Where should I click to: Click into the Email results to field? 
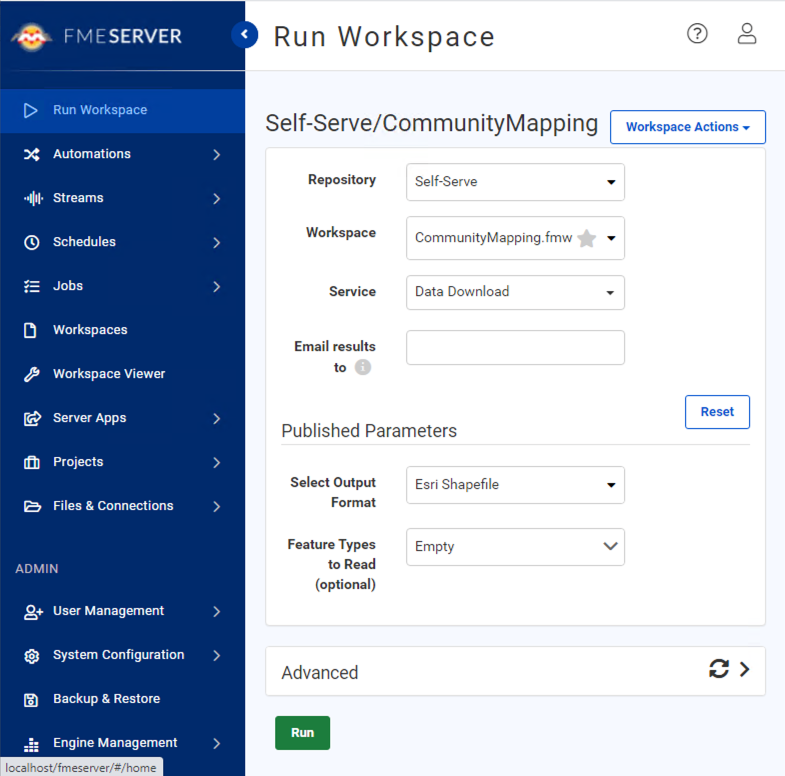tap(515, 347)
